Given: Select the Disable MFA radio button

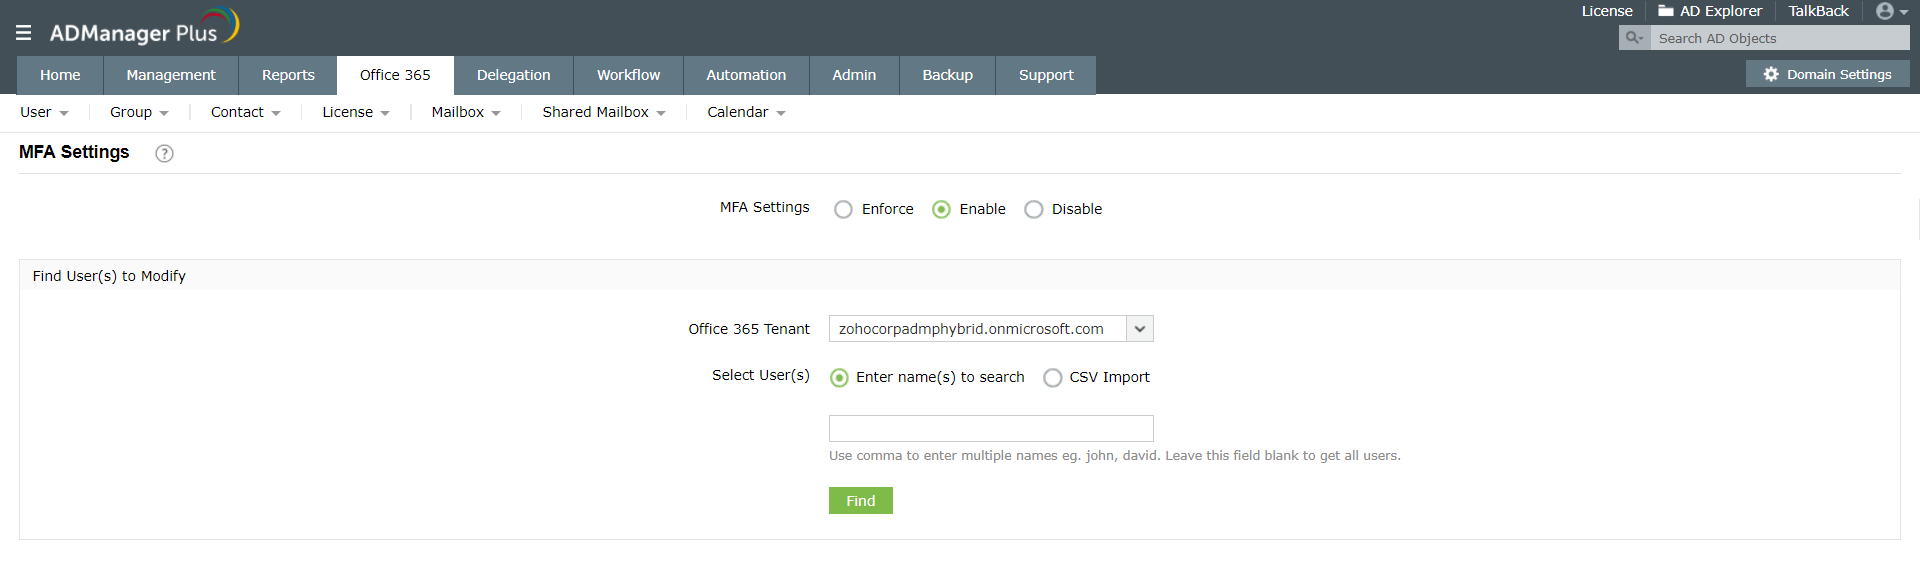Looking at the screenshot, I should point(1034,209).
